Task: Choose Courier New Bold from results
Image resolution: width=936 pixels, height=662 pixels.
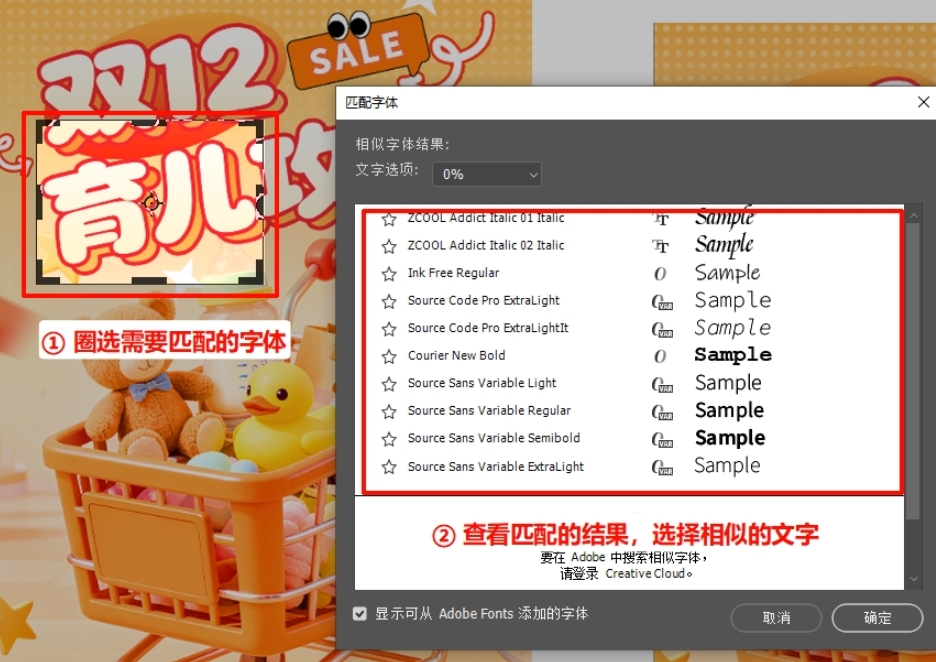Action: pyautogui.click(x=456, y=356)
